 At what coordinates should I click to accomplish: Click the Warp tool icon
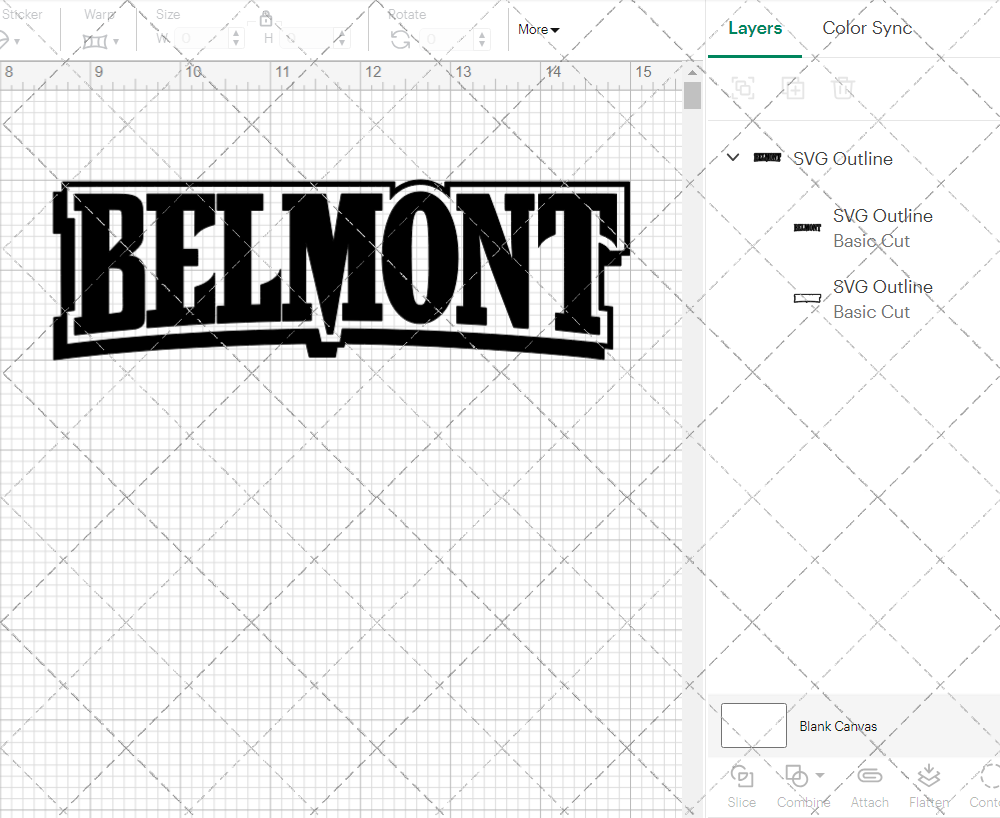pos(97,40)
